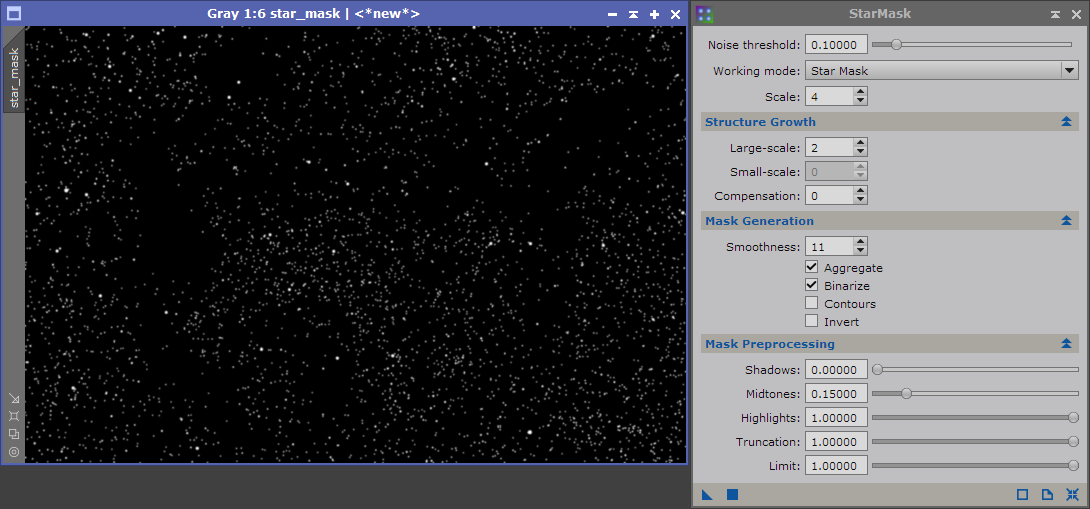
Task: Click the Smoothness value field
Action: tap(830, 246)
